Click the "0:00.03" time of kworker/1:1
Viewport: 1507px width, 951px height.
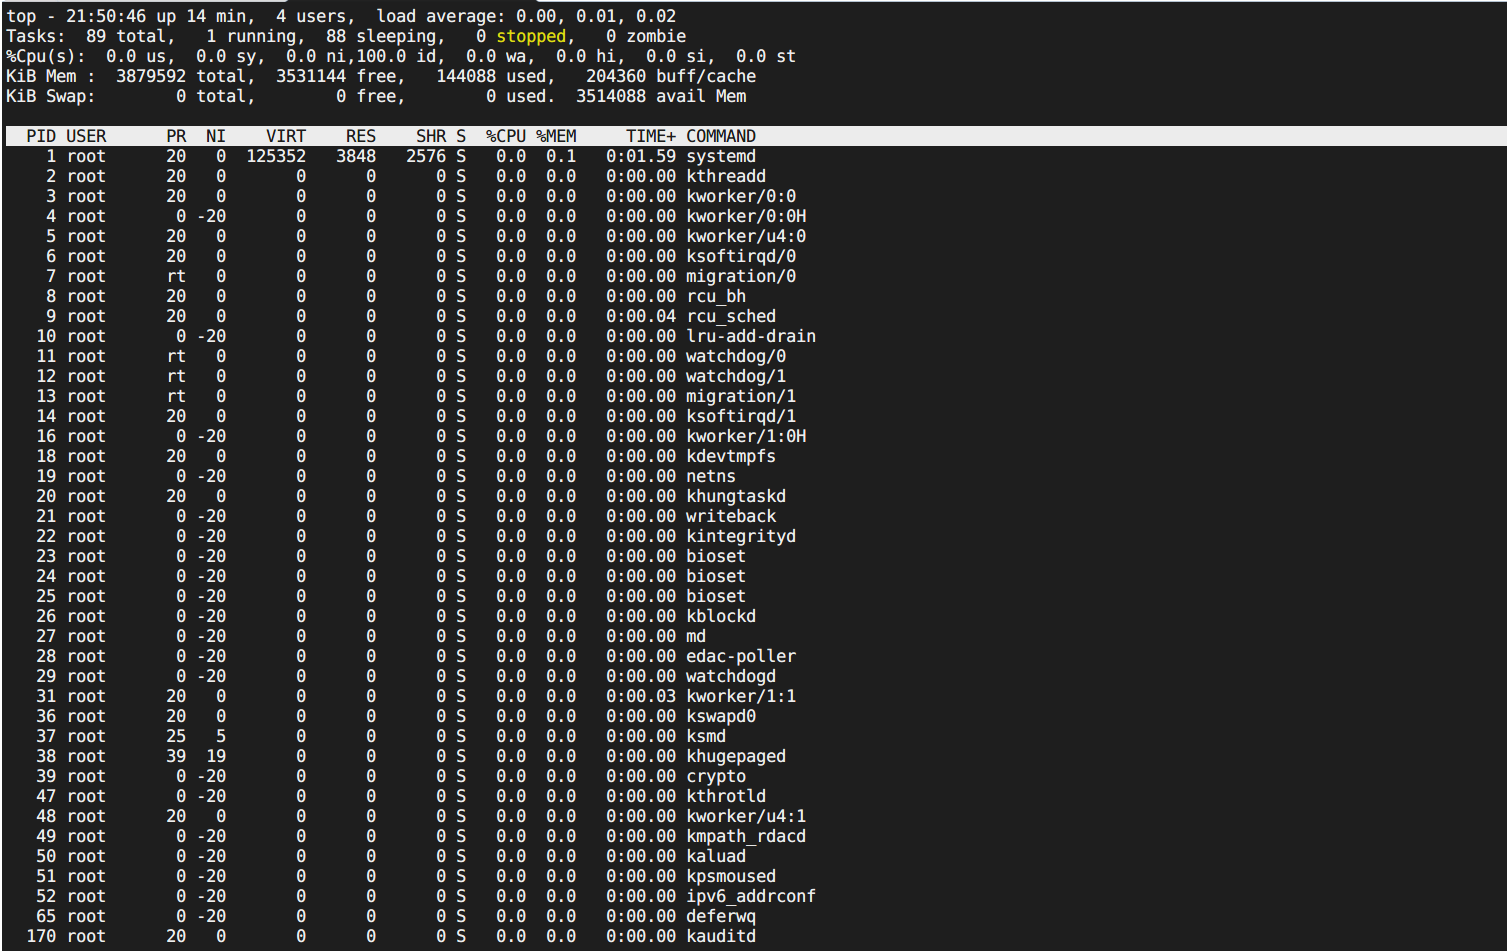(641, 696)
